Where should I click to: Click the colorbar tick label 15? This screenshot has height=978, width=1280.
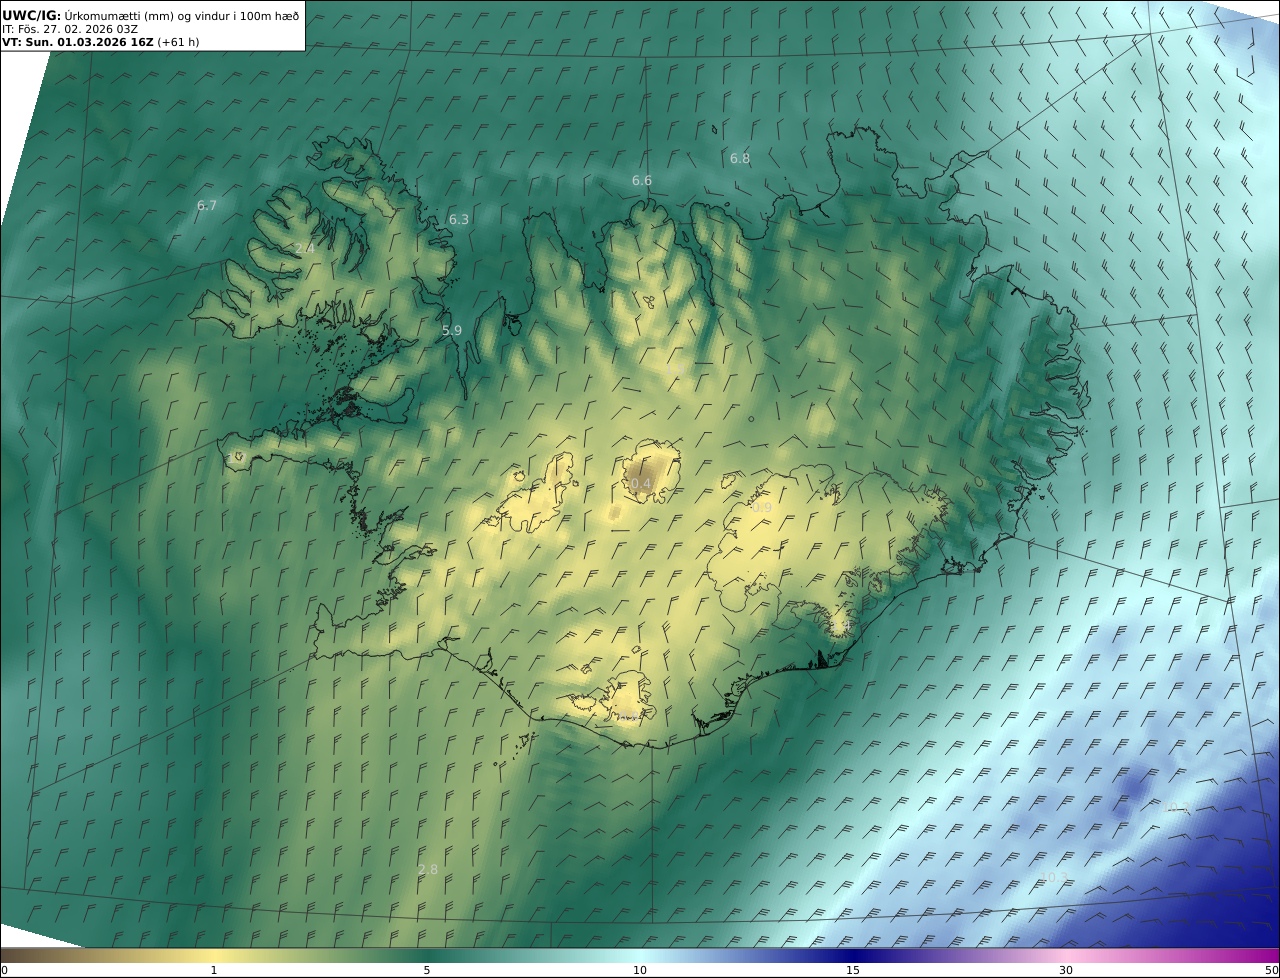click(853, 970)
